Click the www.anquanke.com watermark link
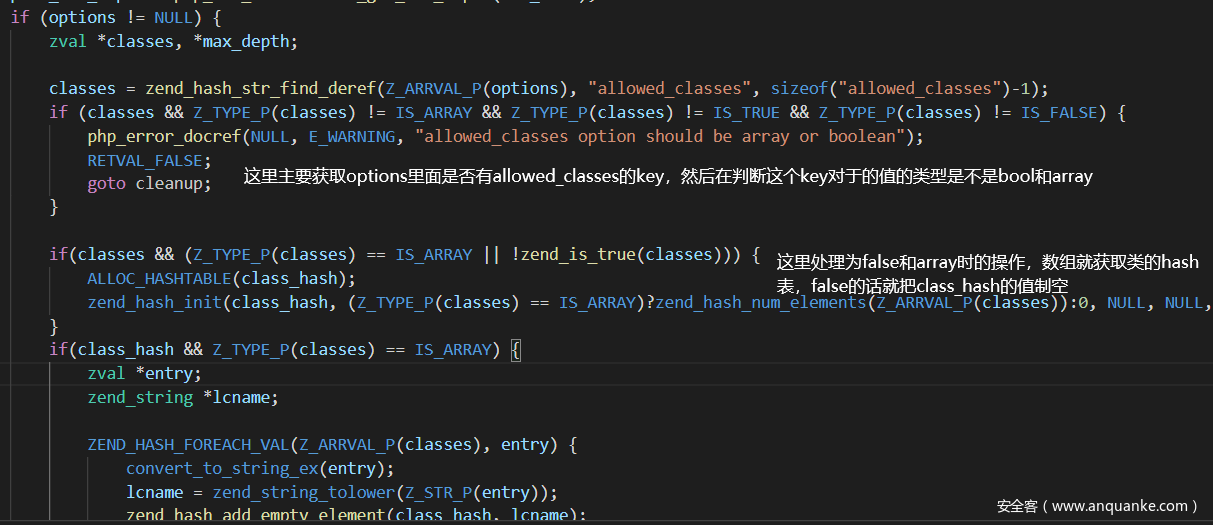Viewport: 1213px width, 525px height. point(1096,506)
